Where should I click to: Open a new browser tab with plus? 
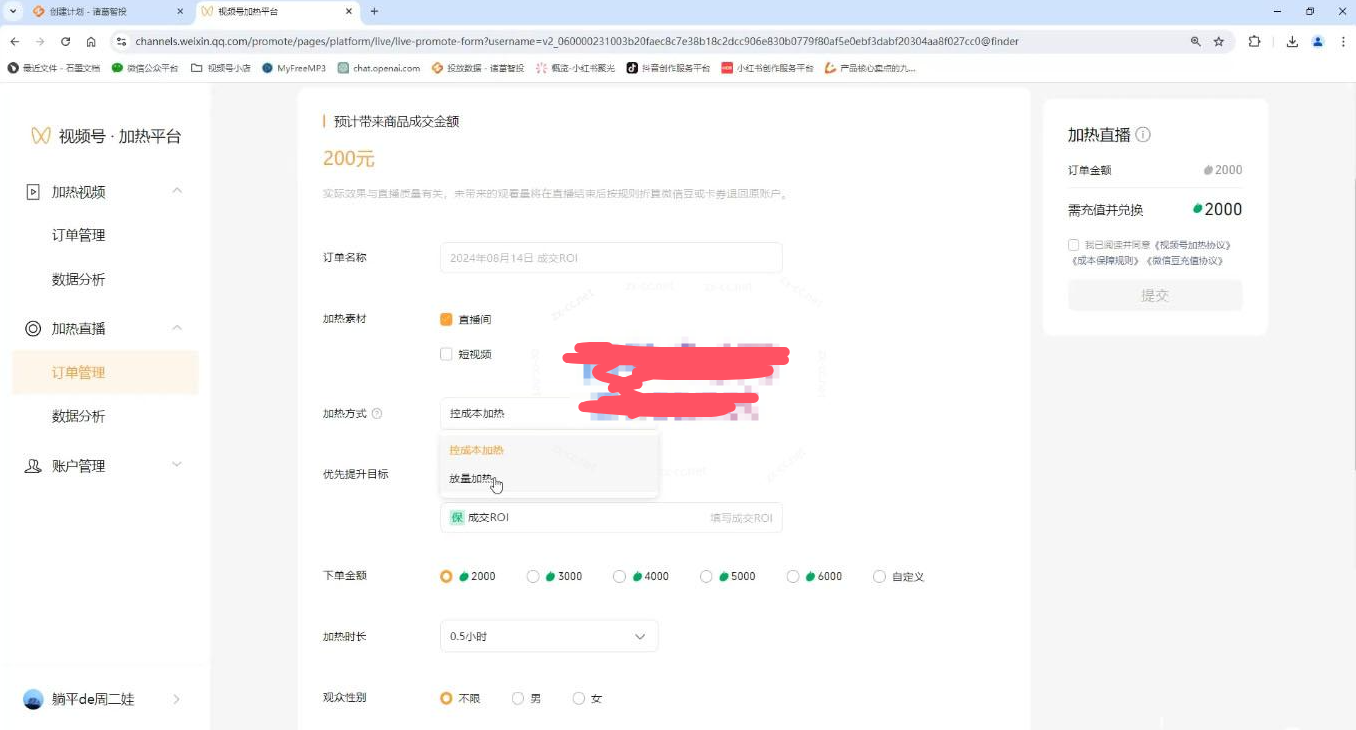tap(374, 11)
